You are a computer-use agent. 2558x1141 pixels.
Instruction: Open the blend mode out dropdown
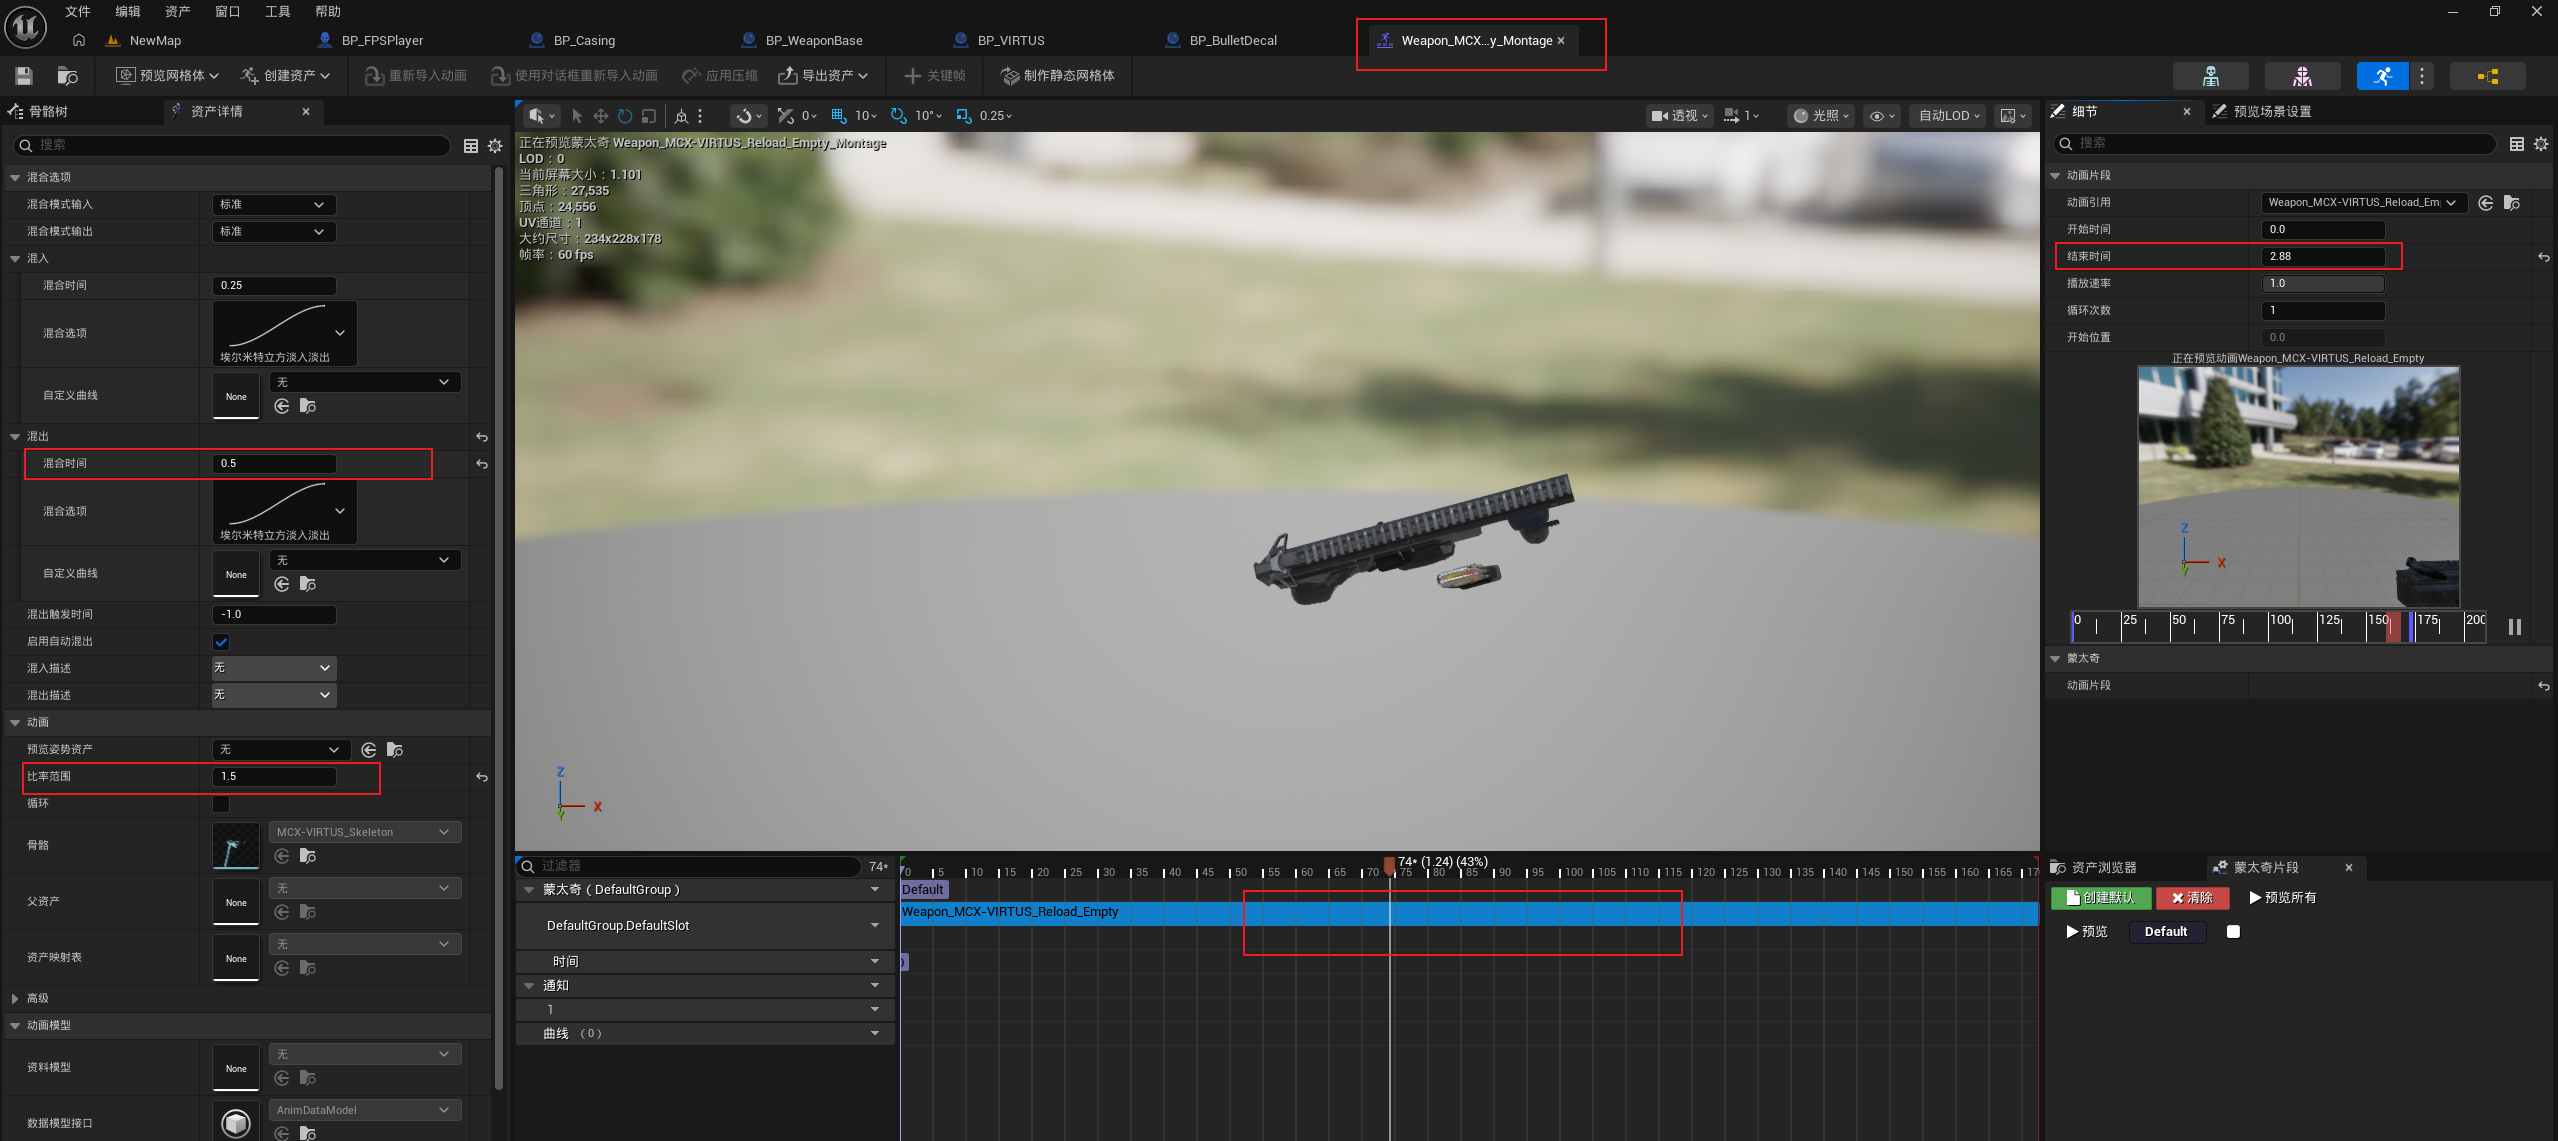(273, 232)
